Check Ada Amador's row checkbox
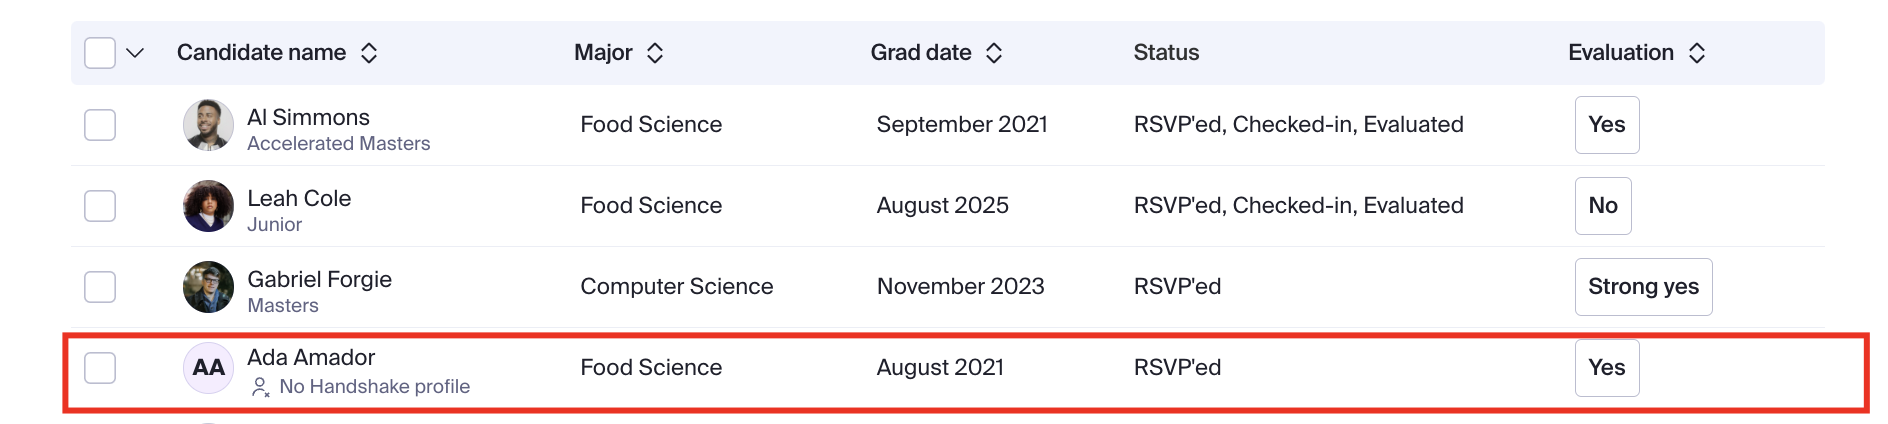Viewport: 1888px width, 424px height. (x=100, y=368)
